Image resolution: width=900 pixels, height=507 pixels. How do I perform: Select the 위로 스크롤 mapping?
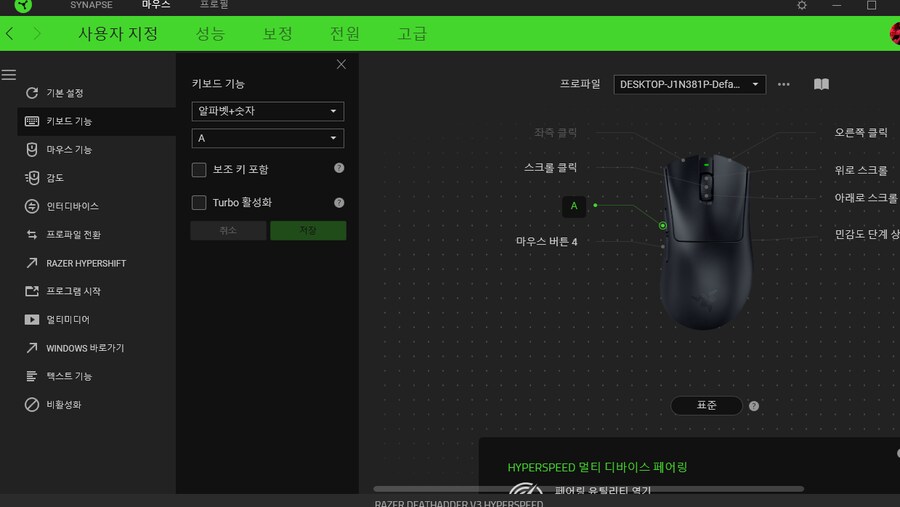pyautogui.click(x=861, y=170)
